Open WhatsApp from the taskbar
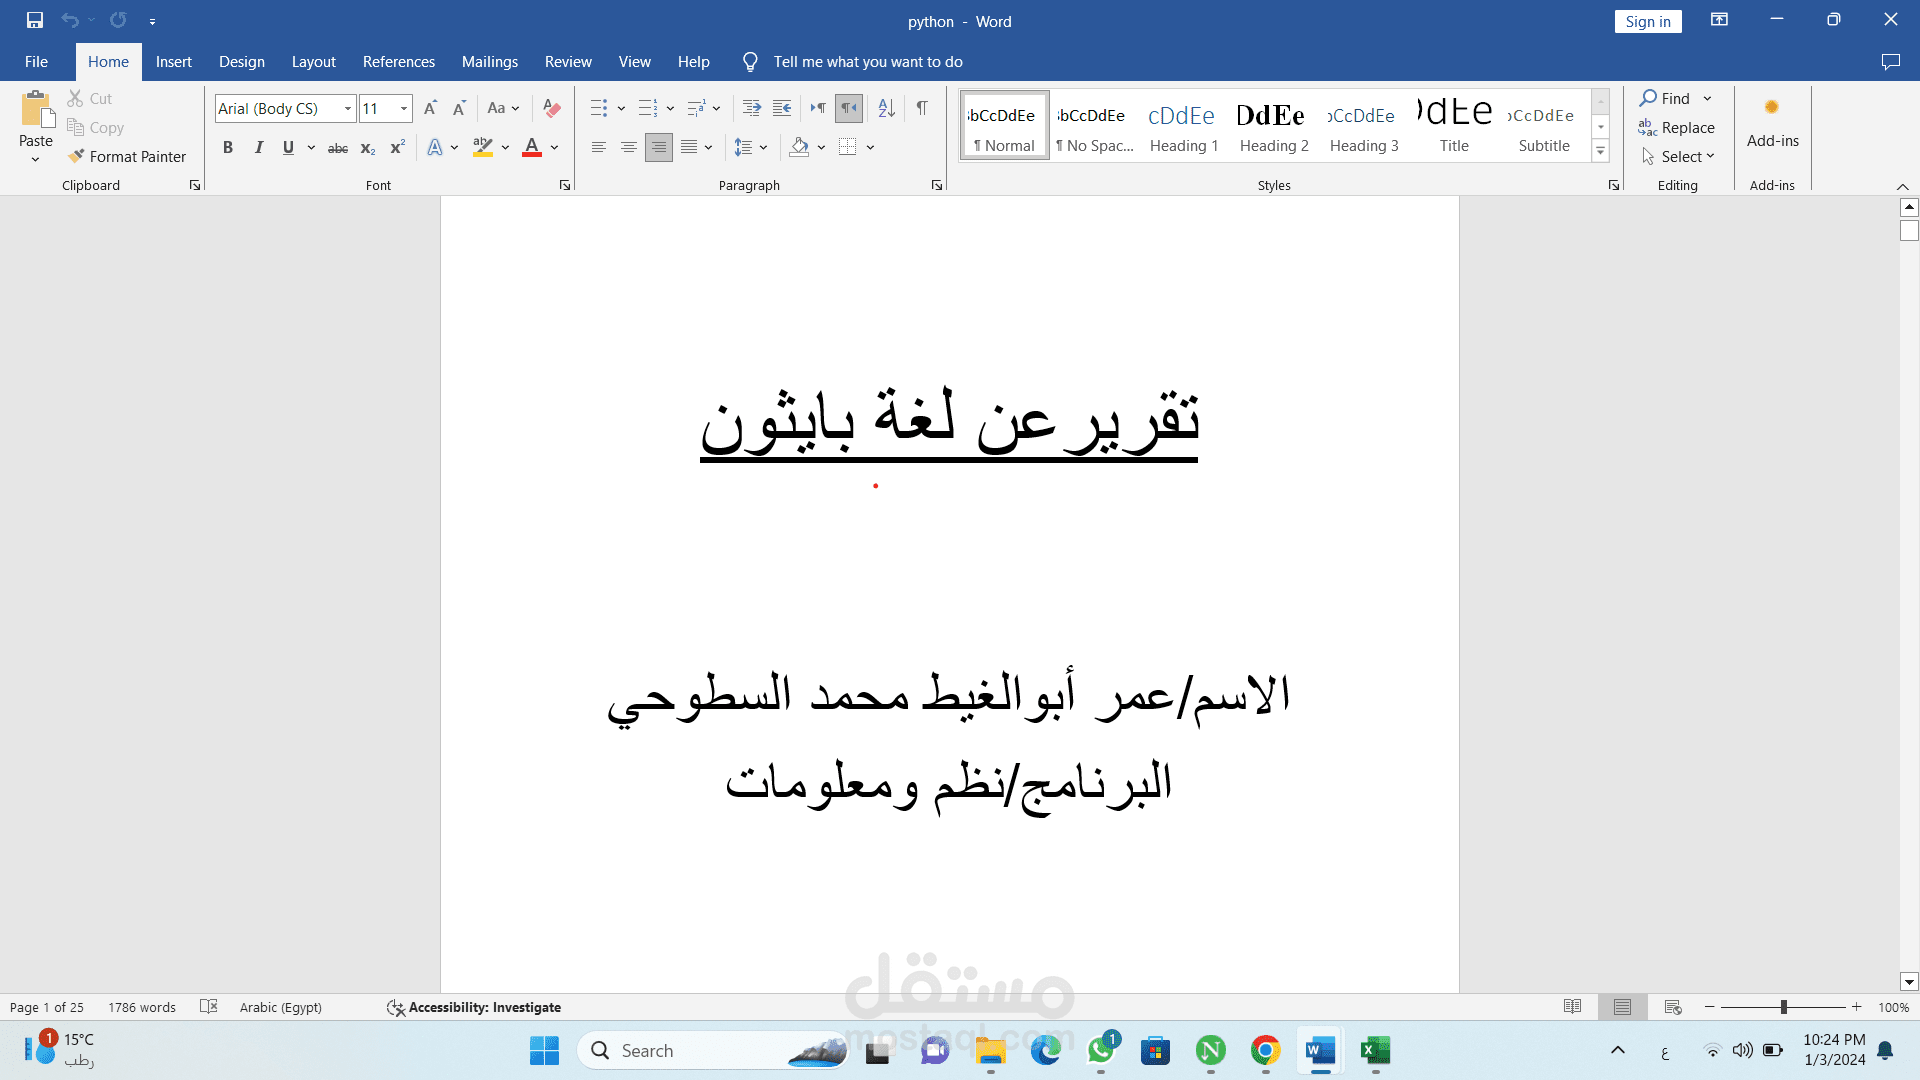The width and height of the screenshot is (1920, 1080). pyautogui.click(x=1101, y=1051)
